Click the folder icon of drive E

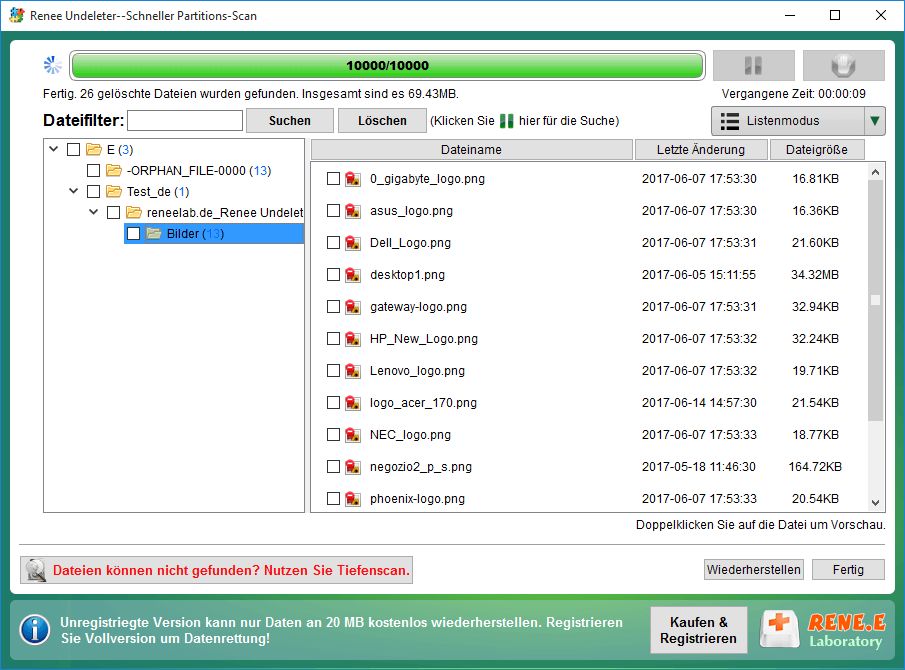(94, 149)
